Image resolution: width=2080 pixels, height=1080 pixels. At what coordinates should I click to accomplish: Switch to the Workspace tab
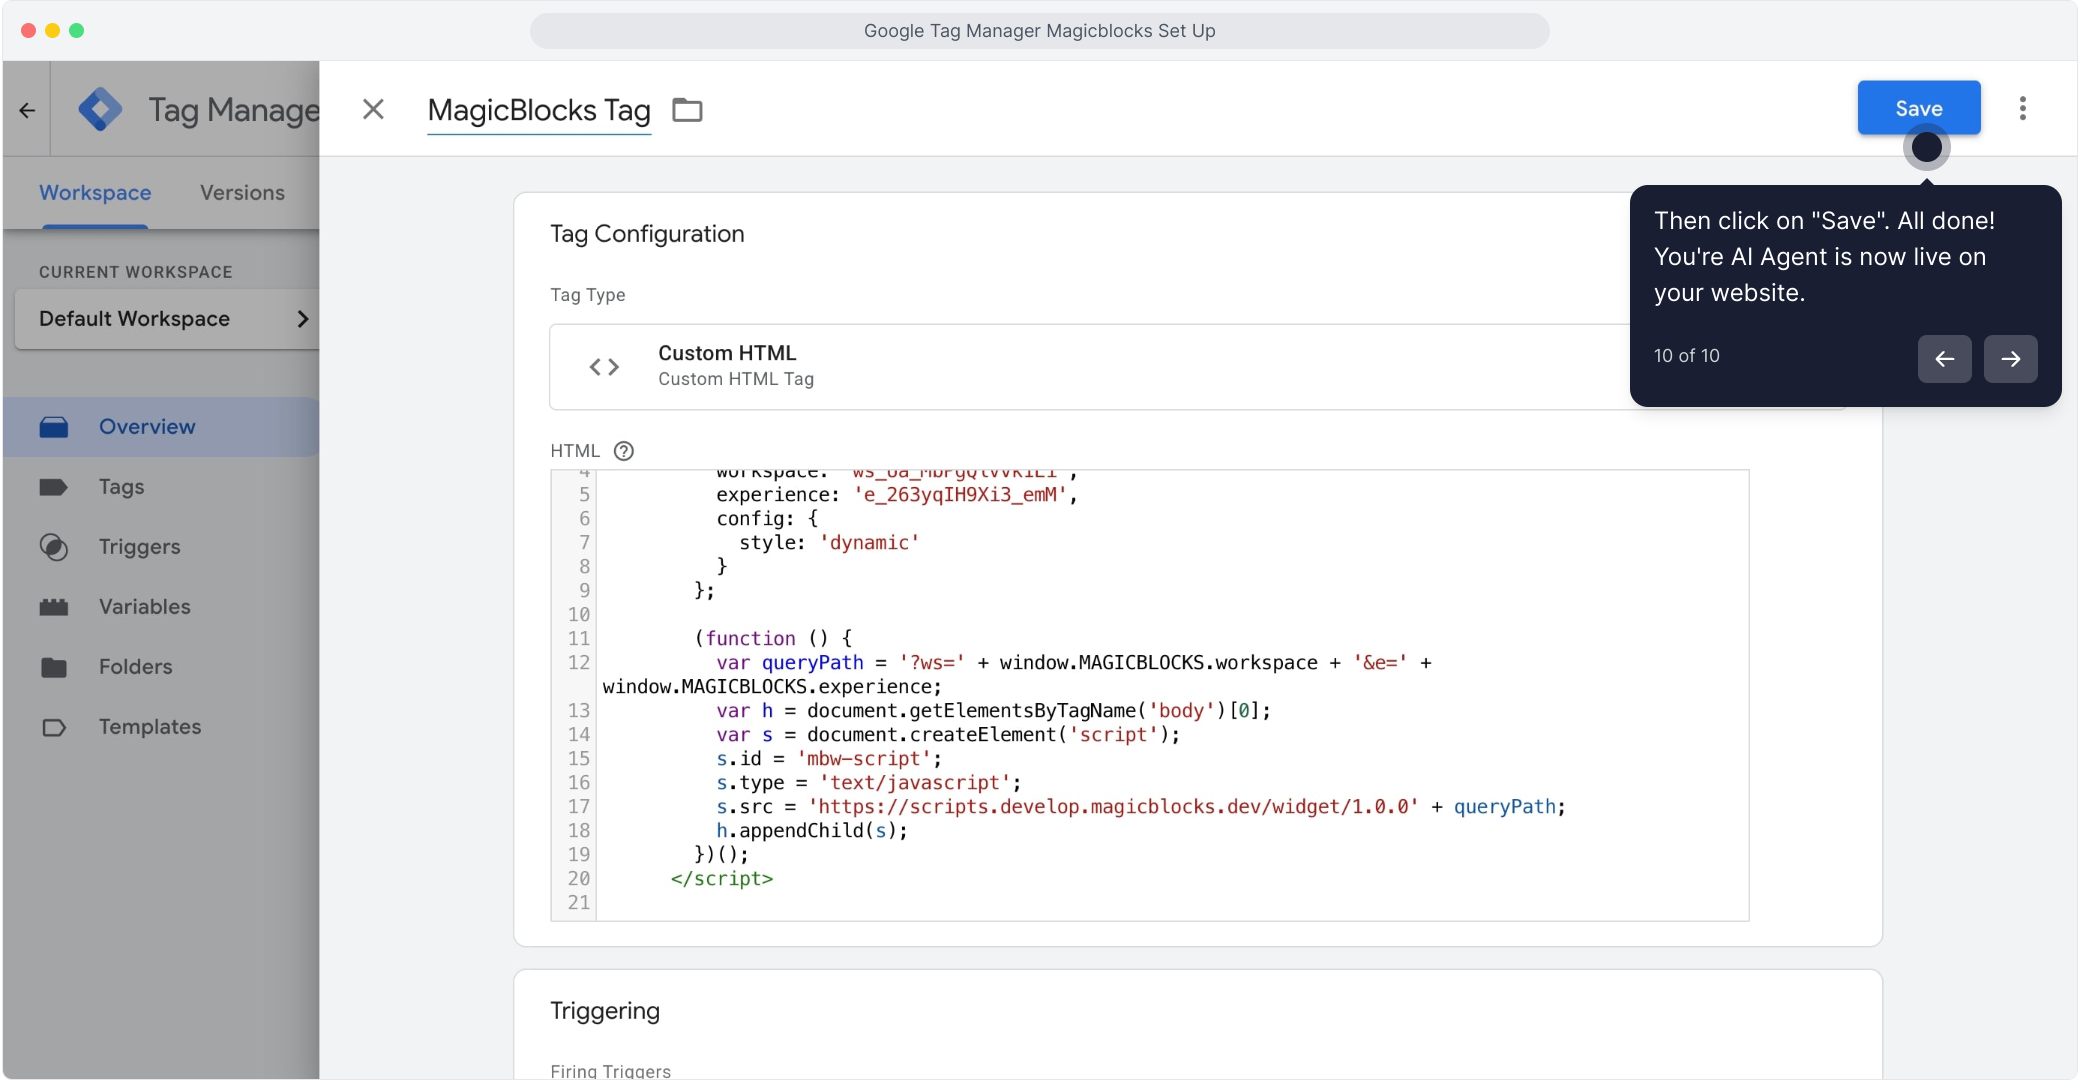tap(95, 193)
